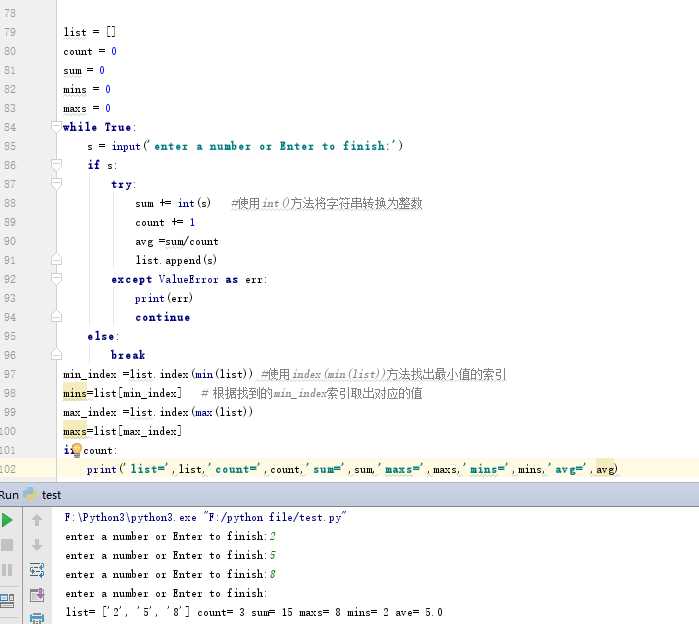Image resolution: width=699 pixels, height=624 pixels.
Task: Click the Restore Layout icon in Run panel
Action: [x=7, y=600]
